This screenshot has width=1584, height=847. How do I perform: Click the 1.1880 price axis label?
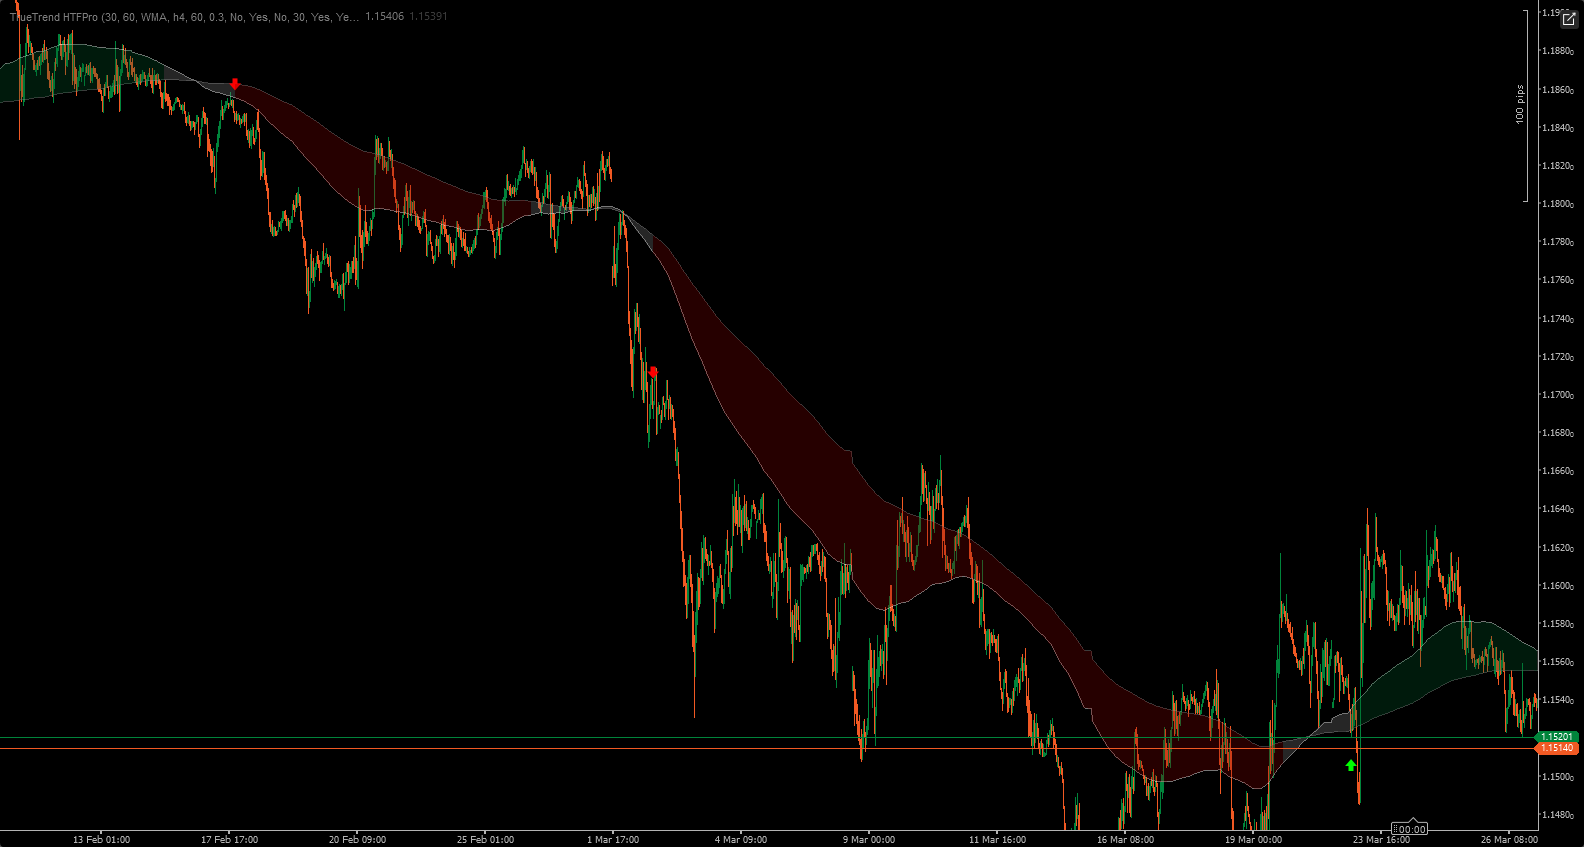coord(1556,51)
